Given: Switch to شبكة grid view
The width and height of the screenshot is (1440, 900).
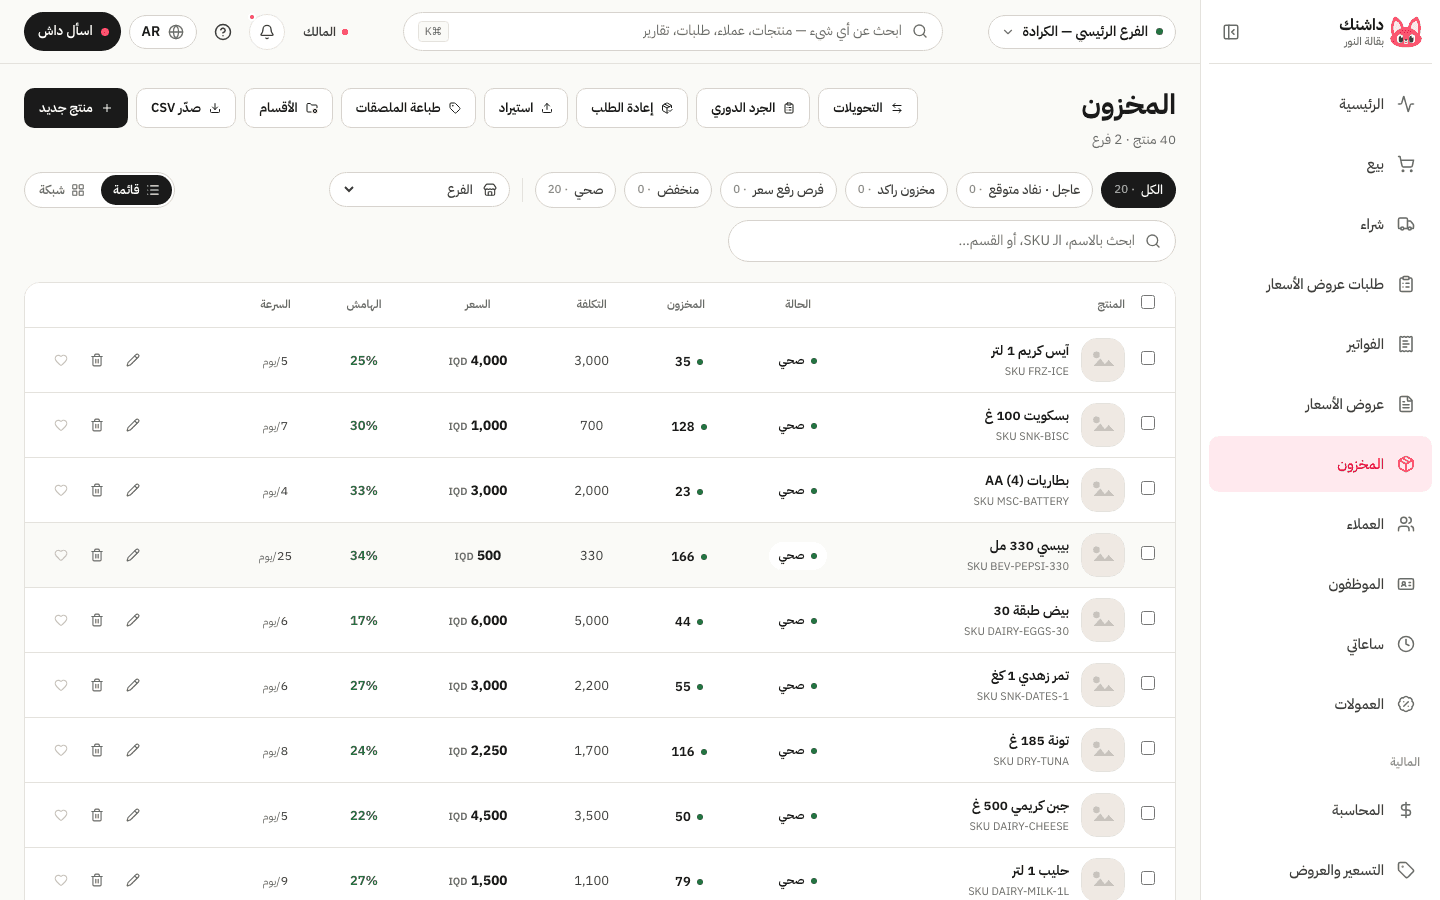Looking at the screenshot, I should point(62,190).
